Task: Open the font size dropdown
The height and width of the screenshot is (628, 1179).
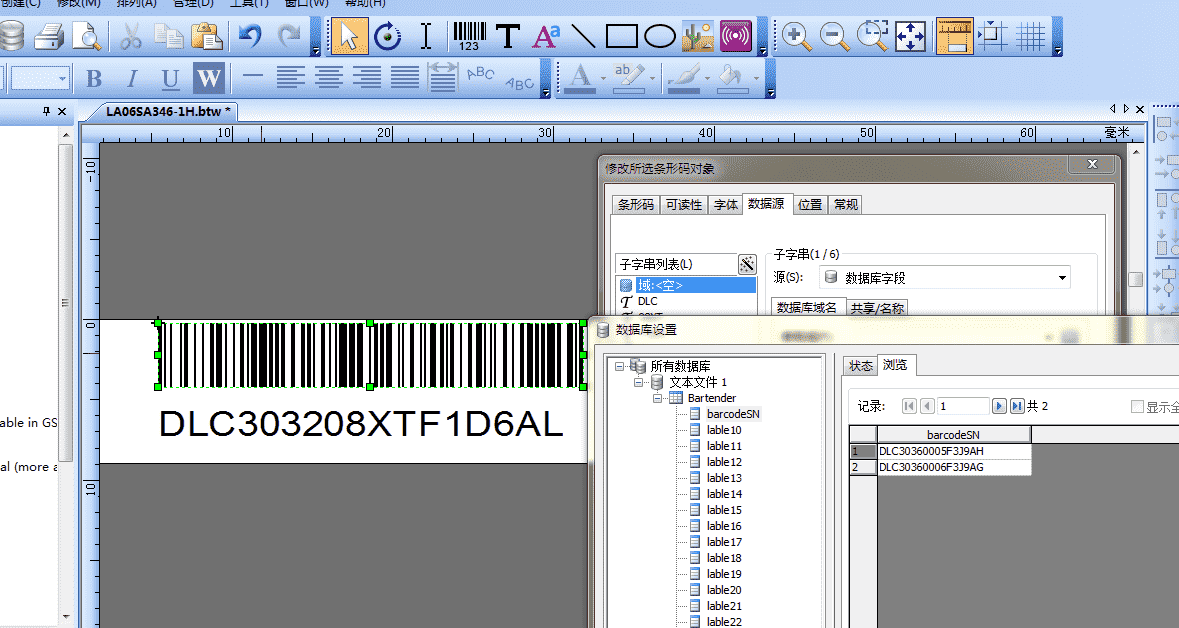Action: (x=62, y=78)
